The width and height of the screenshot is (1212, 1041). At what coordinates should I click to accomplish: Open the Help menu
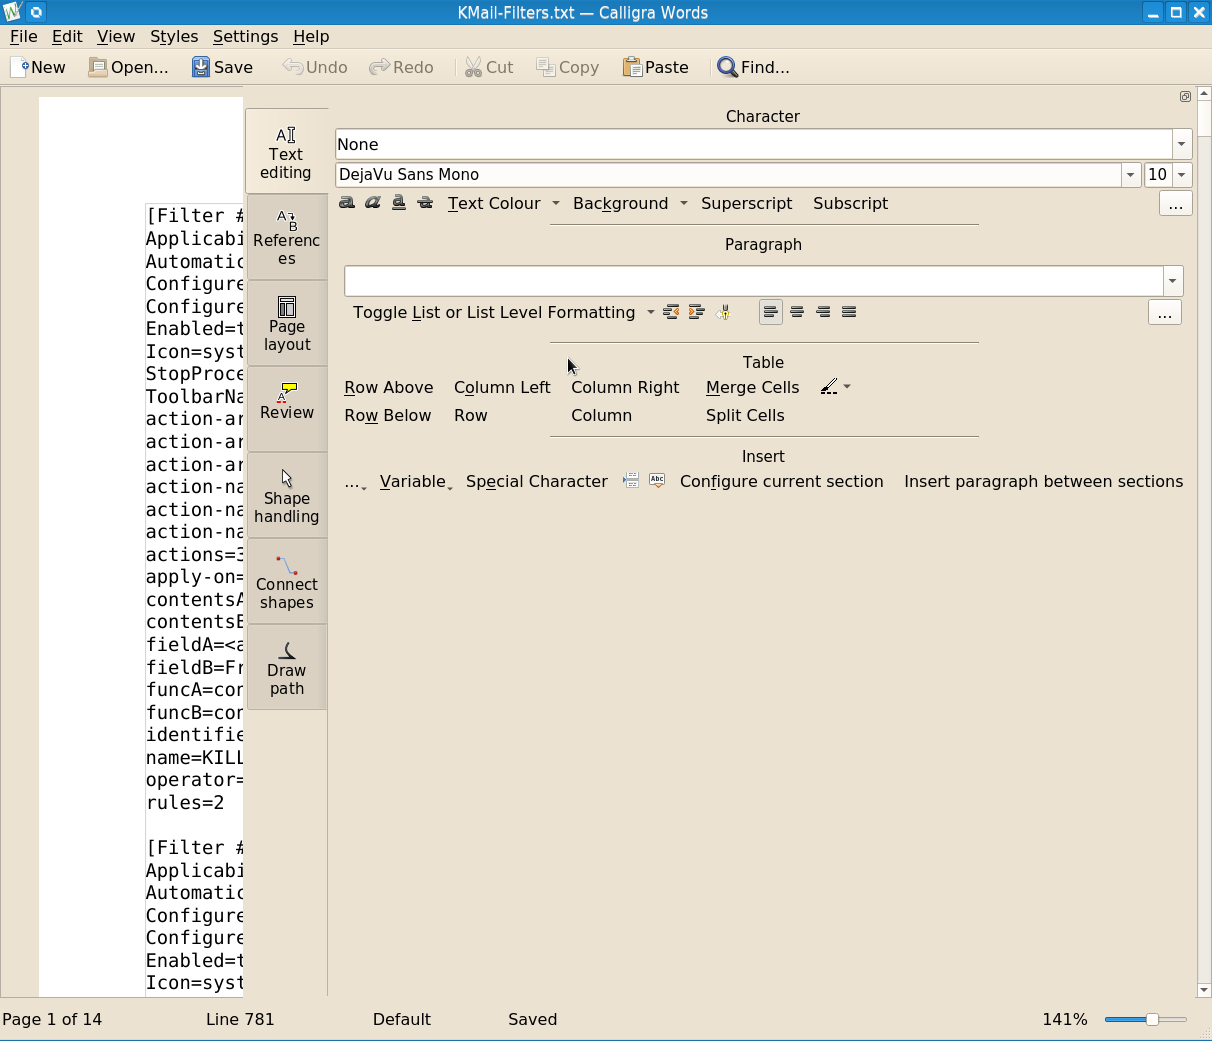click(311, 36)
